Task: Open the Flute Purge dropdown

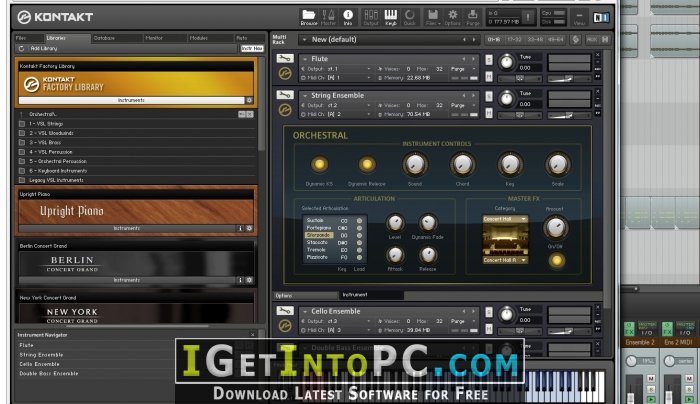Action: (463, 69)
